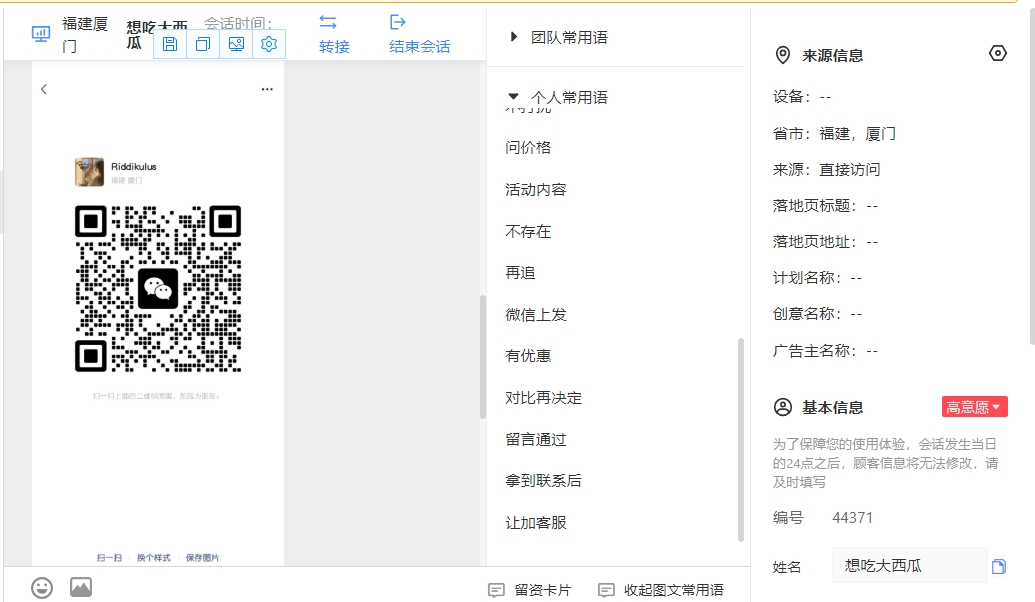
Task: Click the 姓名 input field
Action: tap(910, 566)
